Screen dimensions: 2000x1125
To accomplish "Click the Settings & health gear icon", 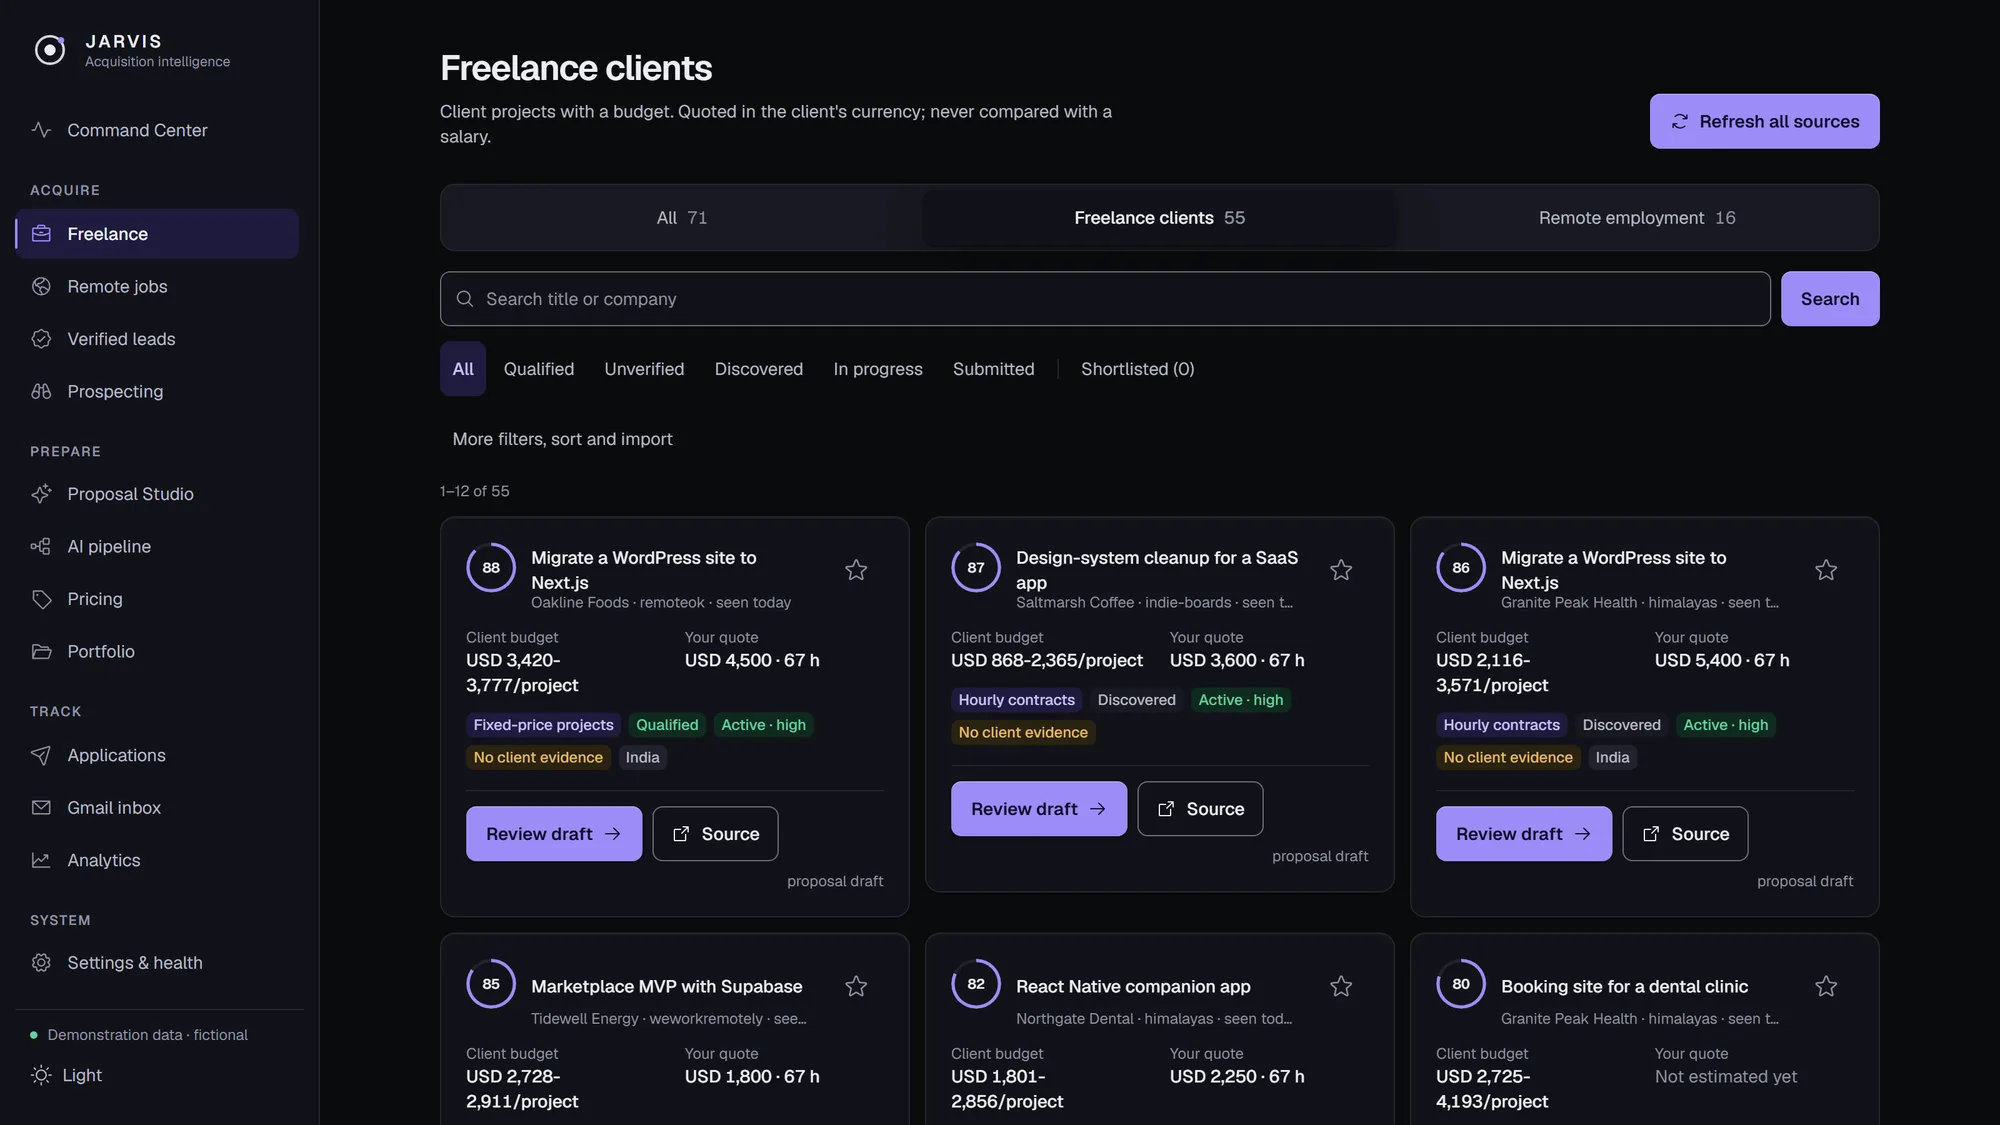I will point(41,963).
